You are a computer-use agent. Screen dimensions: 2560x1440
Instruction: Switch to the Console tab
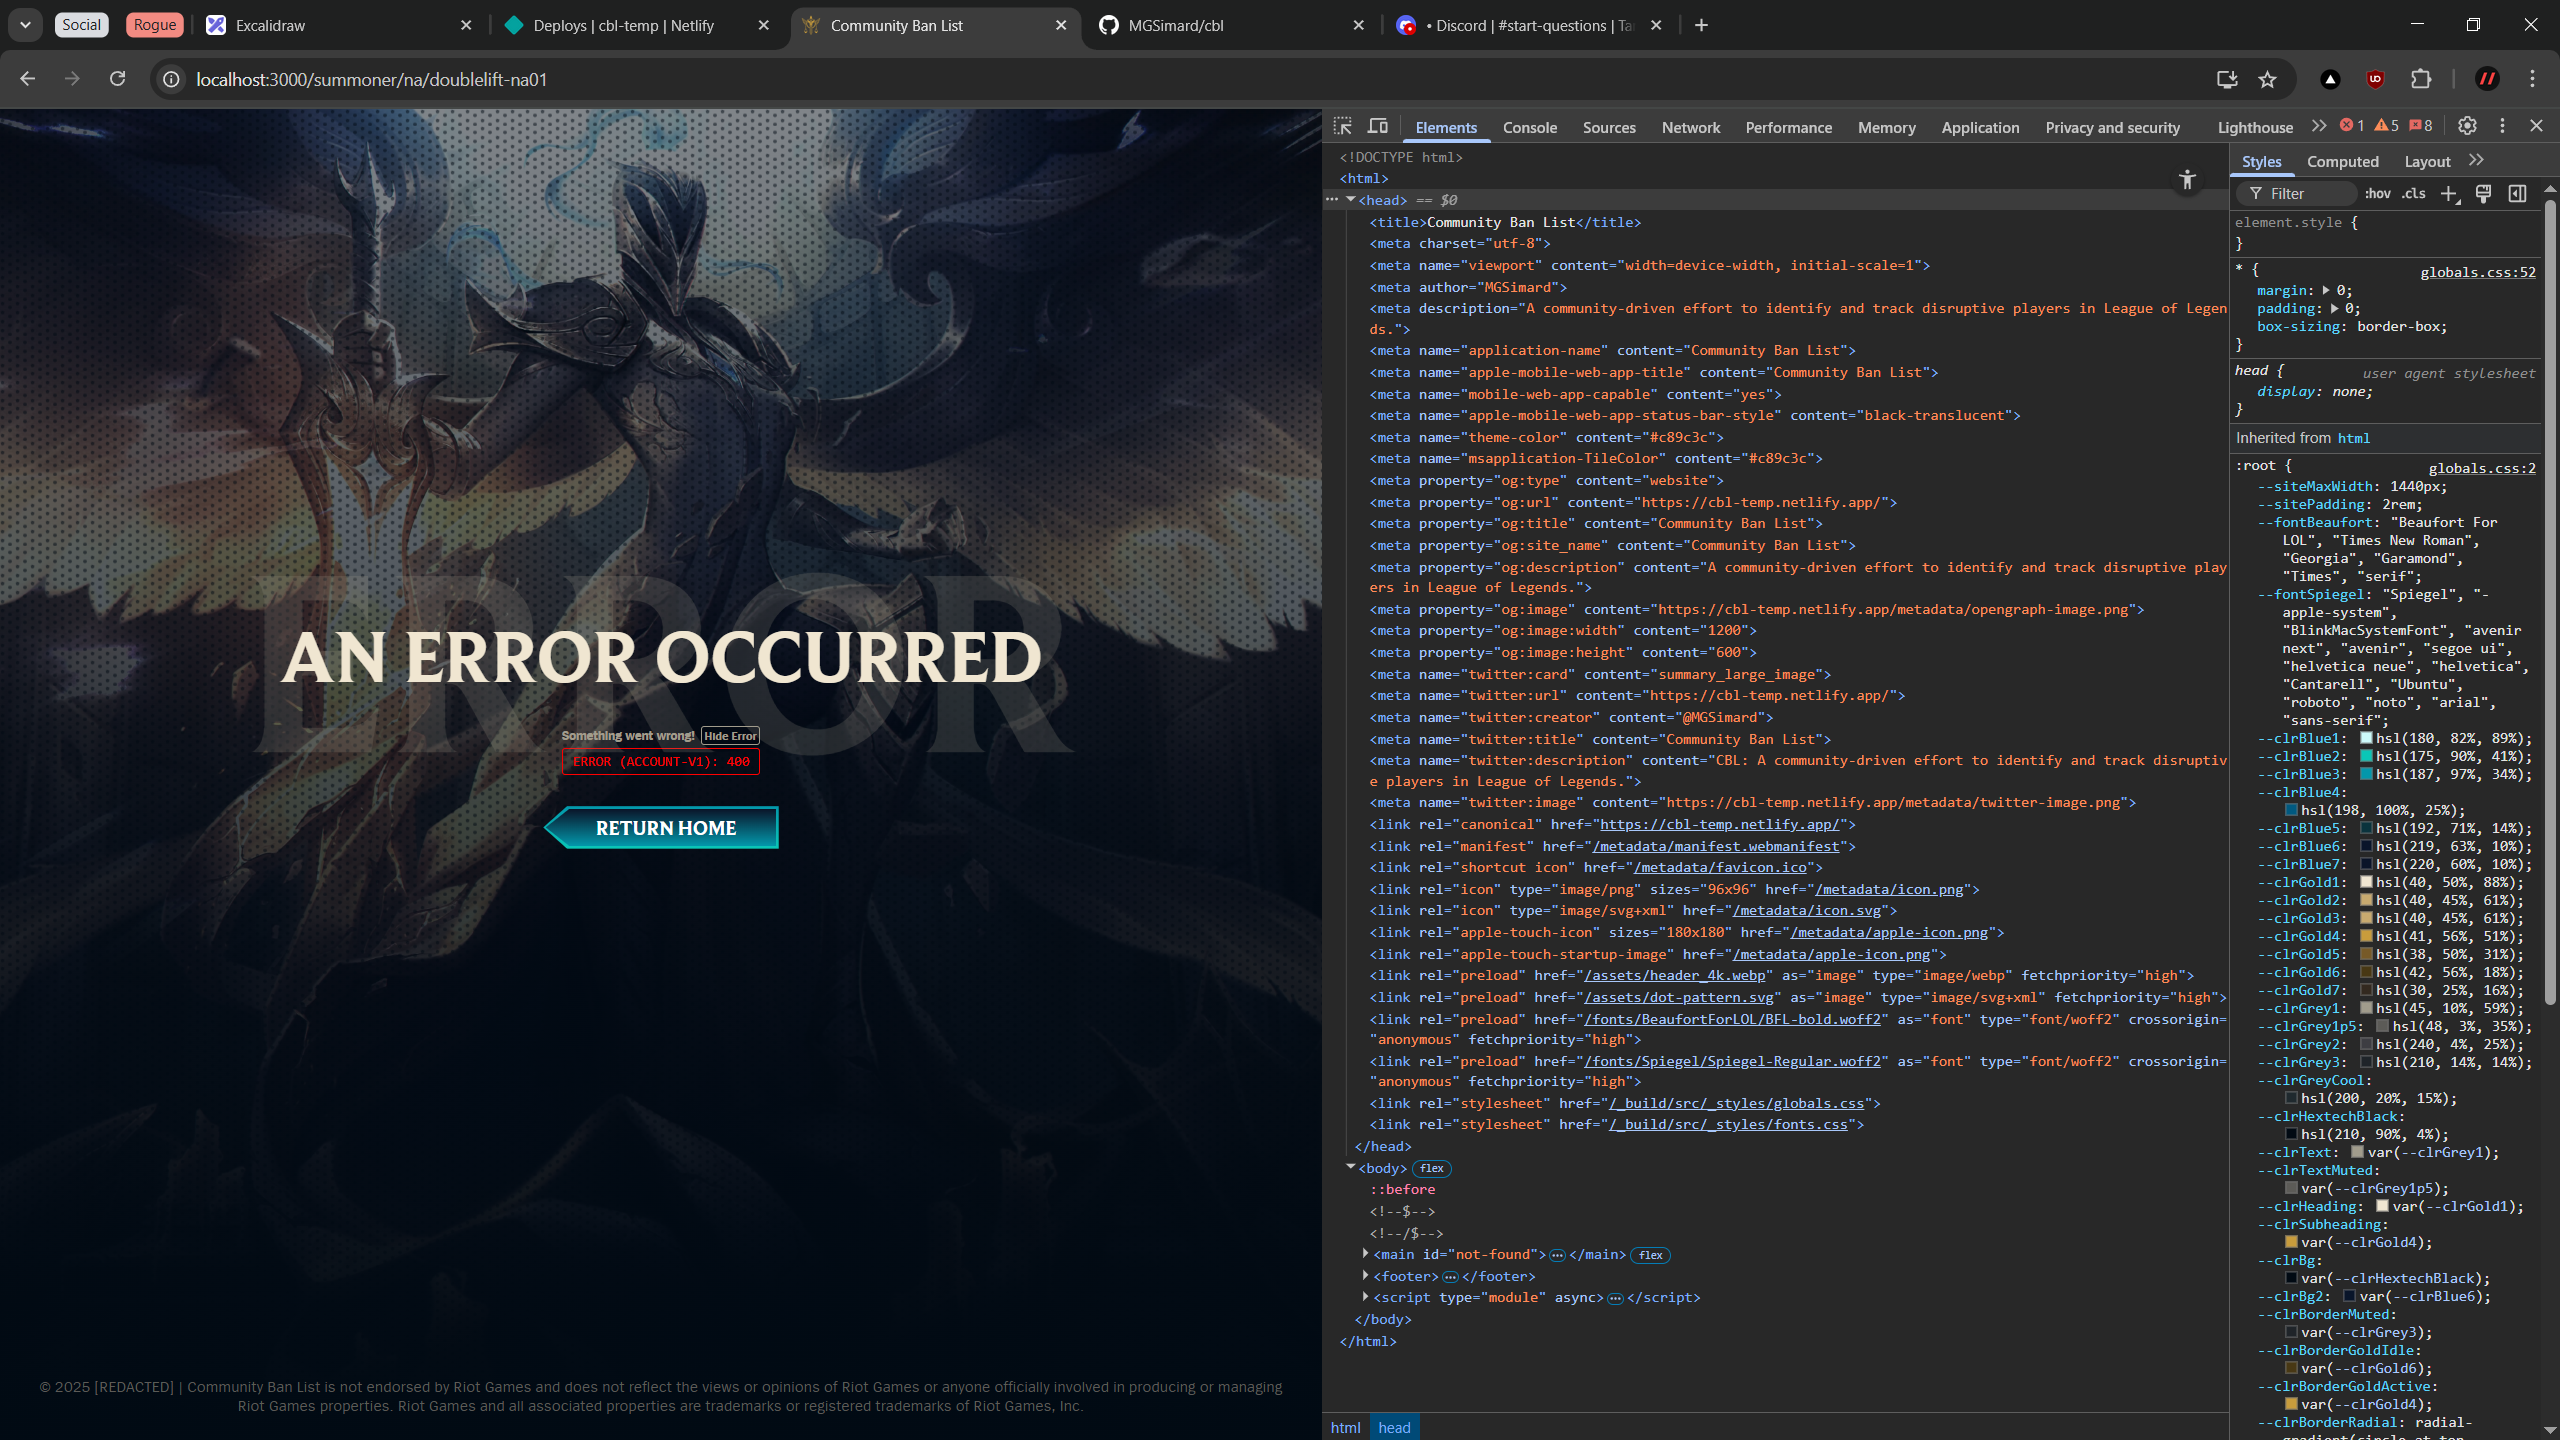1530,128
